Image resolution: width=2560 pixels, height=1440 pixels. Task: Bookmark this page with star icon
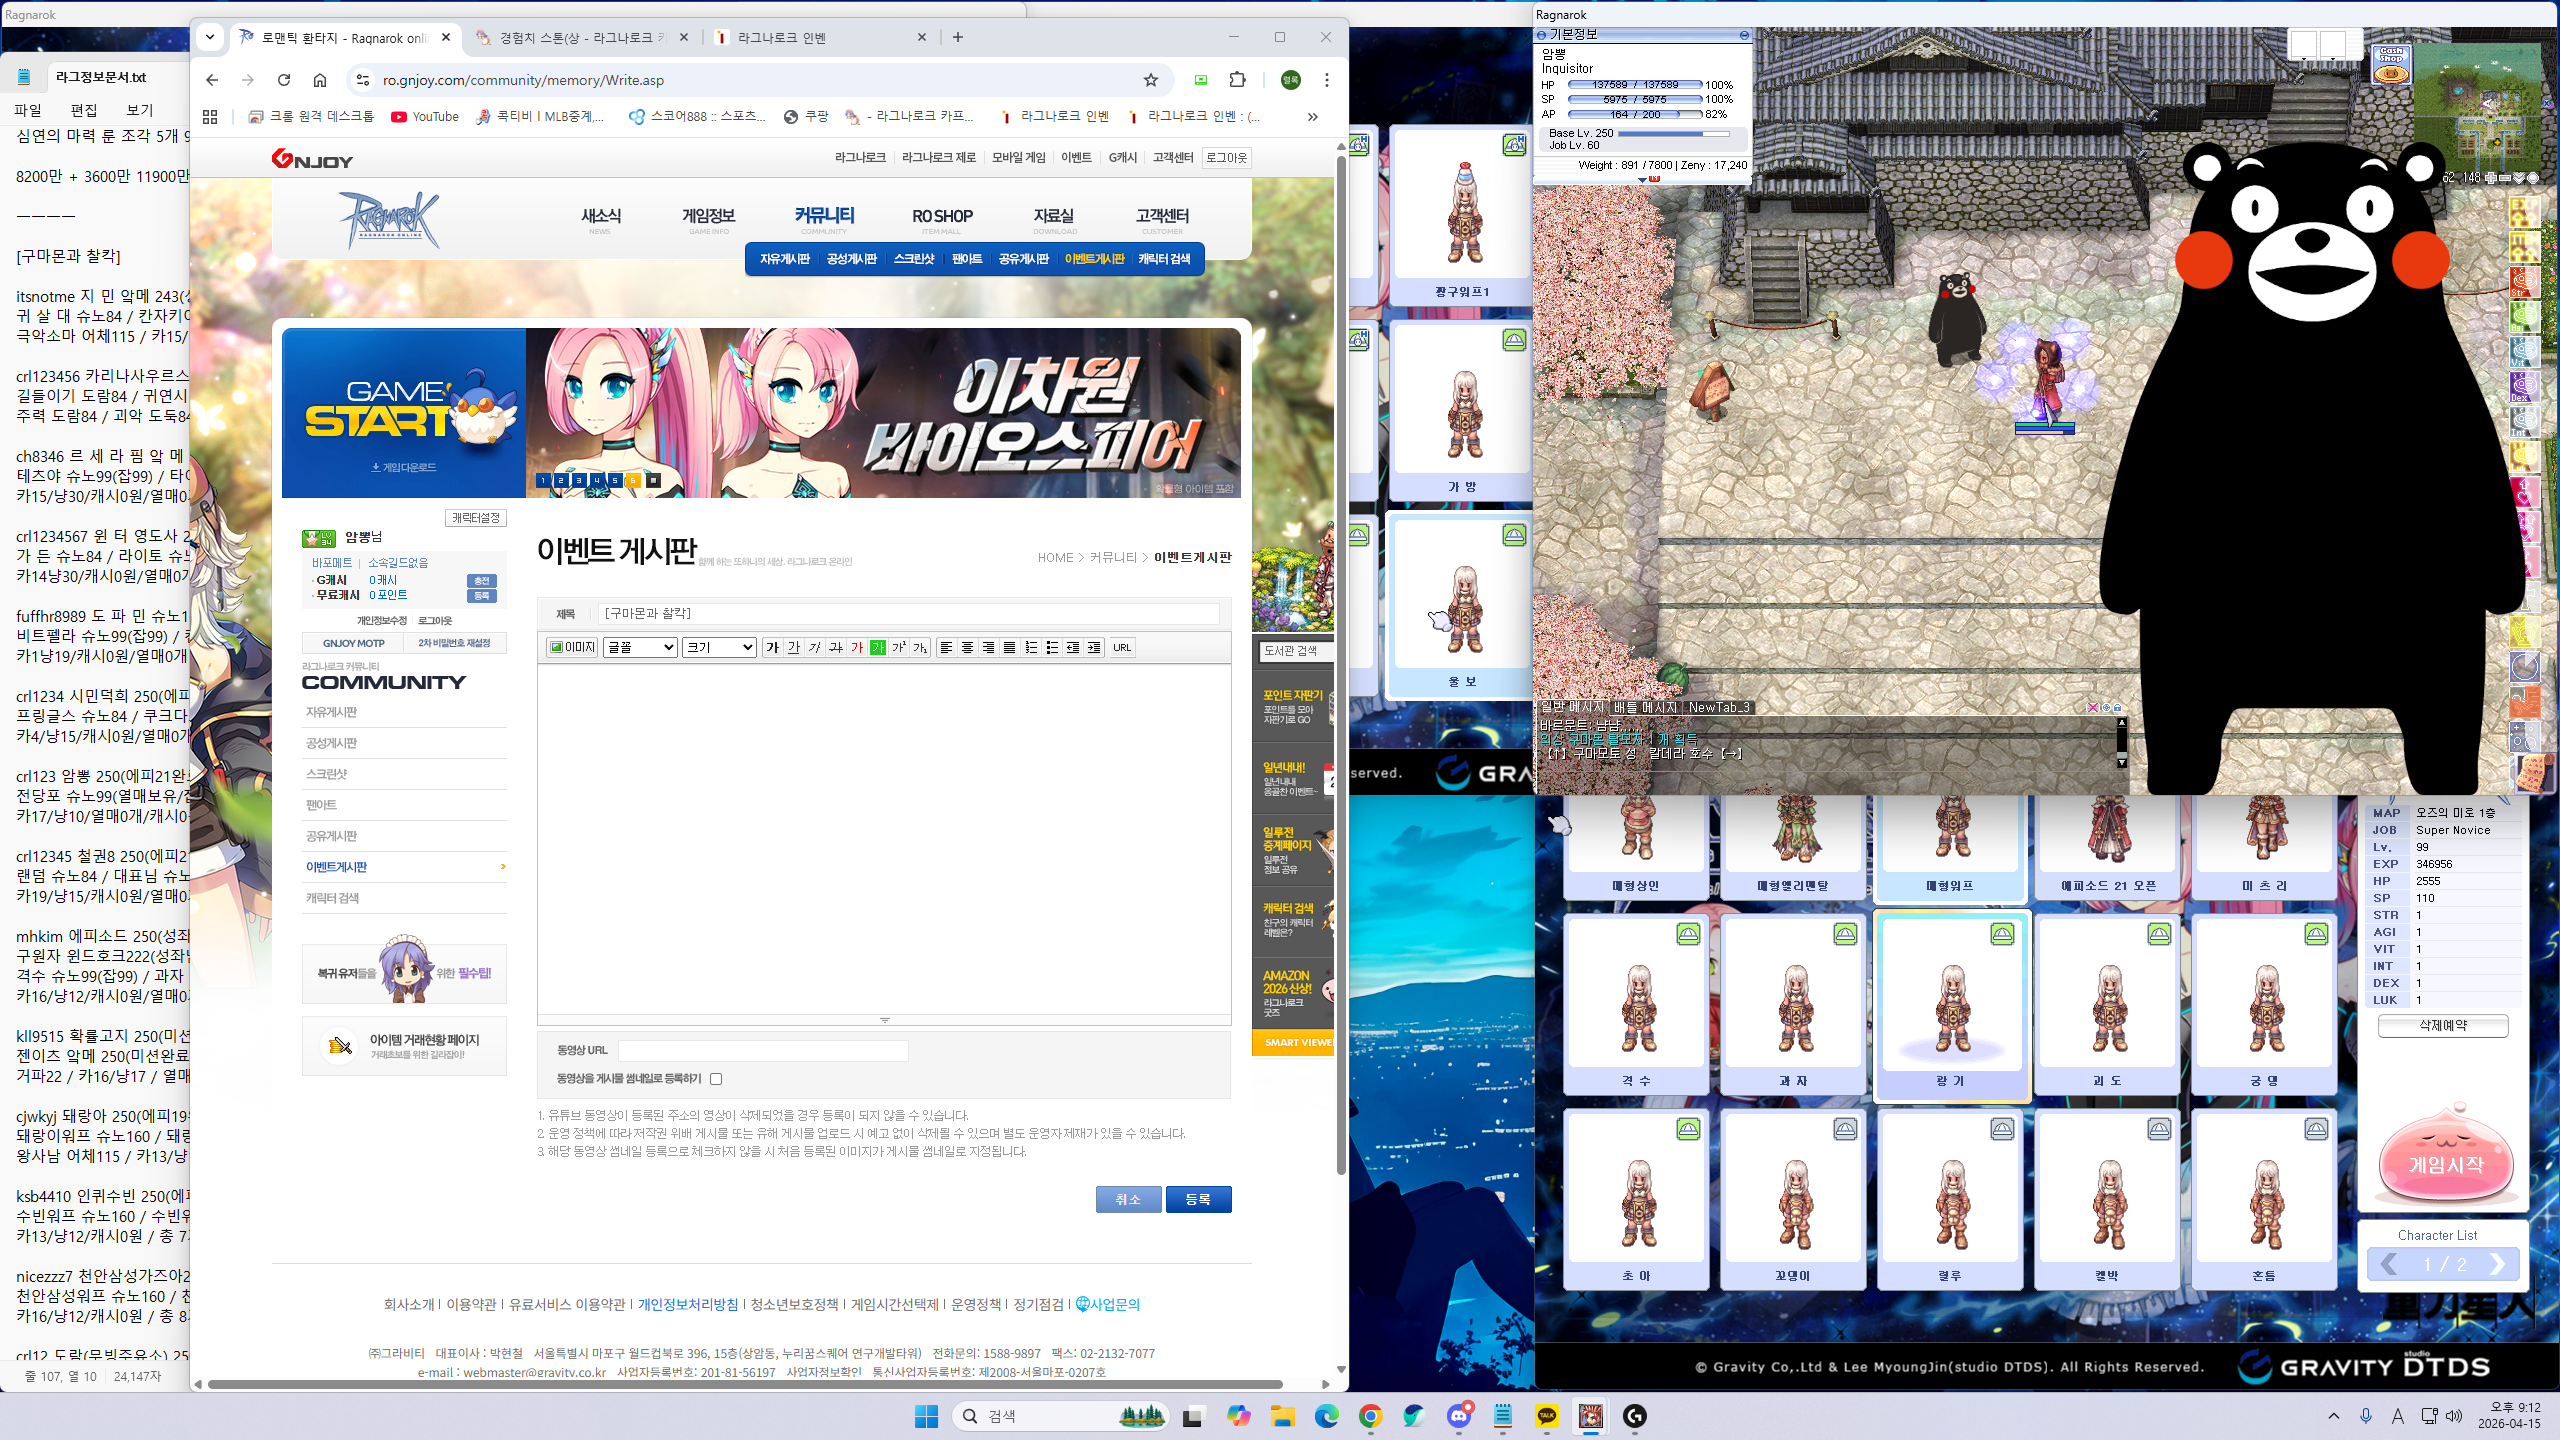coord(1151,80)
